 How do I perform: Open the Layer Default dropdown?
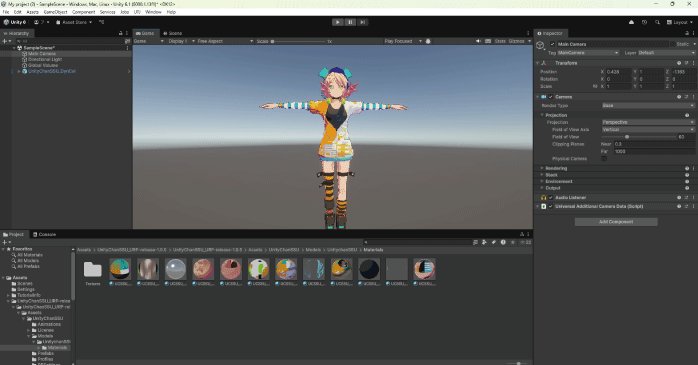tap(666, 53)
